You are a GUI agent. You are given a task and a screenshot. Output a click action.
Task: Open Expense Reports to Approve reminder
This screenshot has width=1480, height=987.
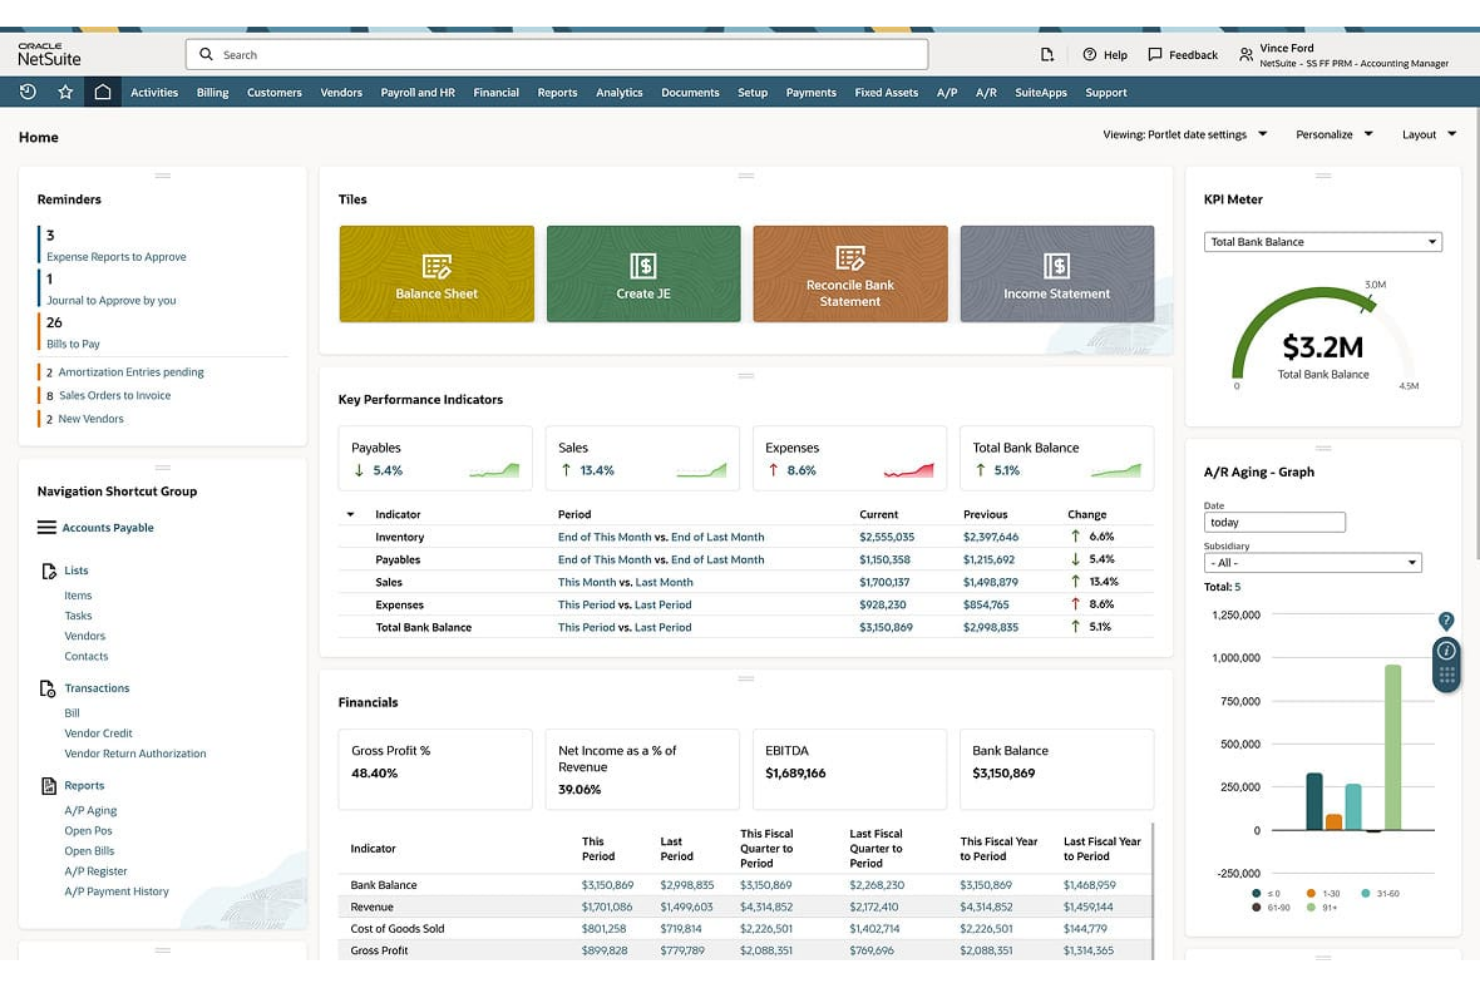(116, 257)
